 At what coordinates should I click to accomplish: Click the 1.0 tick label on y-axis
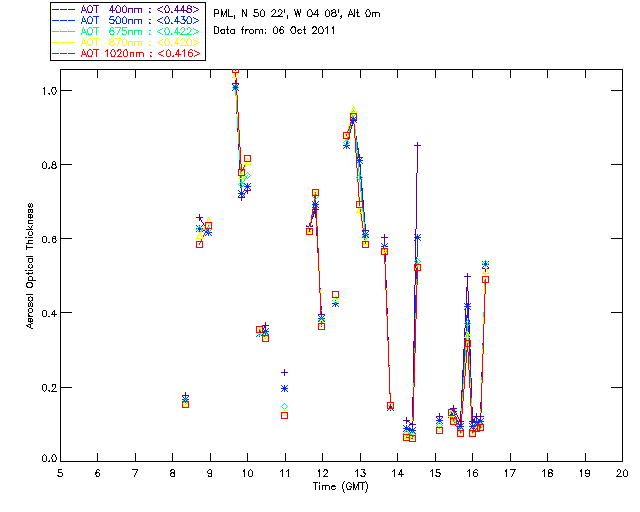point(49,91)
